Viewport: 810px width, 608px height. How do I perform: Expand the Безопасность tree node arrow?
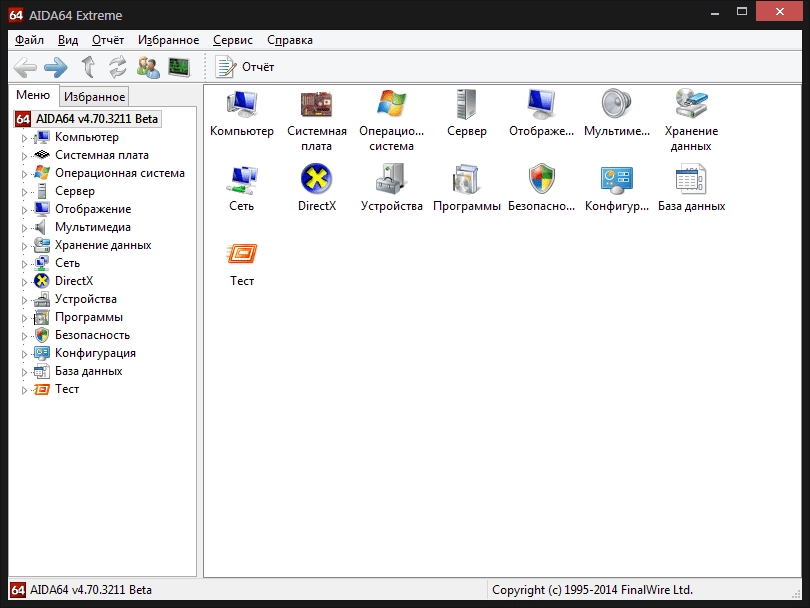tap(24, 336)
